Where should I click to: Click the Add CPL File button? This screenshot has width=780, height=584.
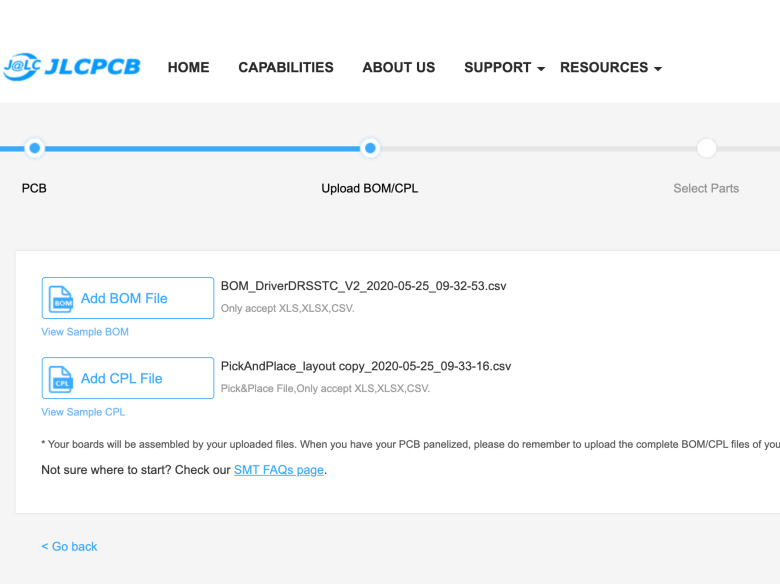[x=128, y=378]
